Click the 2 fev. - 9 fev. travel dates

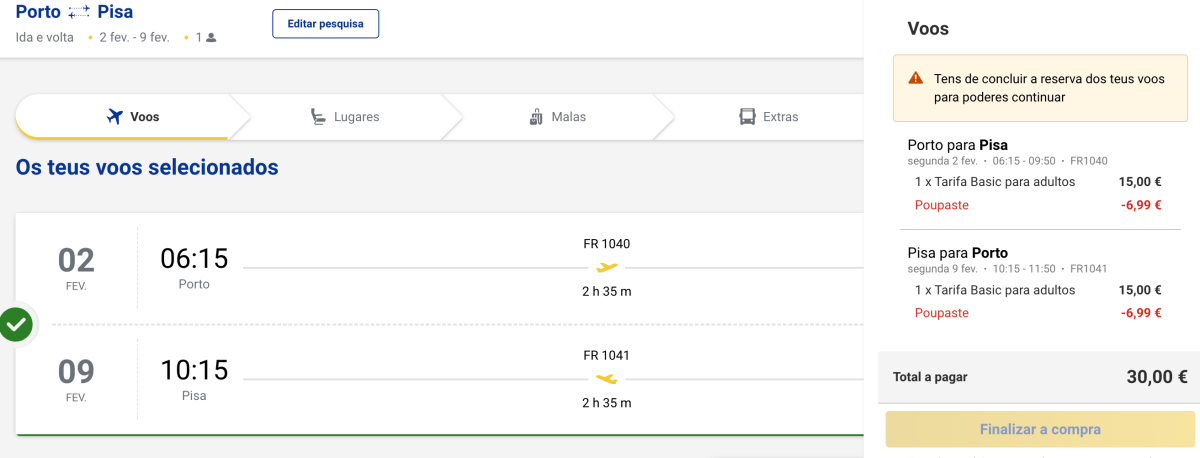tap(134, 38)
